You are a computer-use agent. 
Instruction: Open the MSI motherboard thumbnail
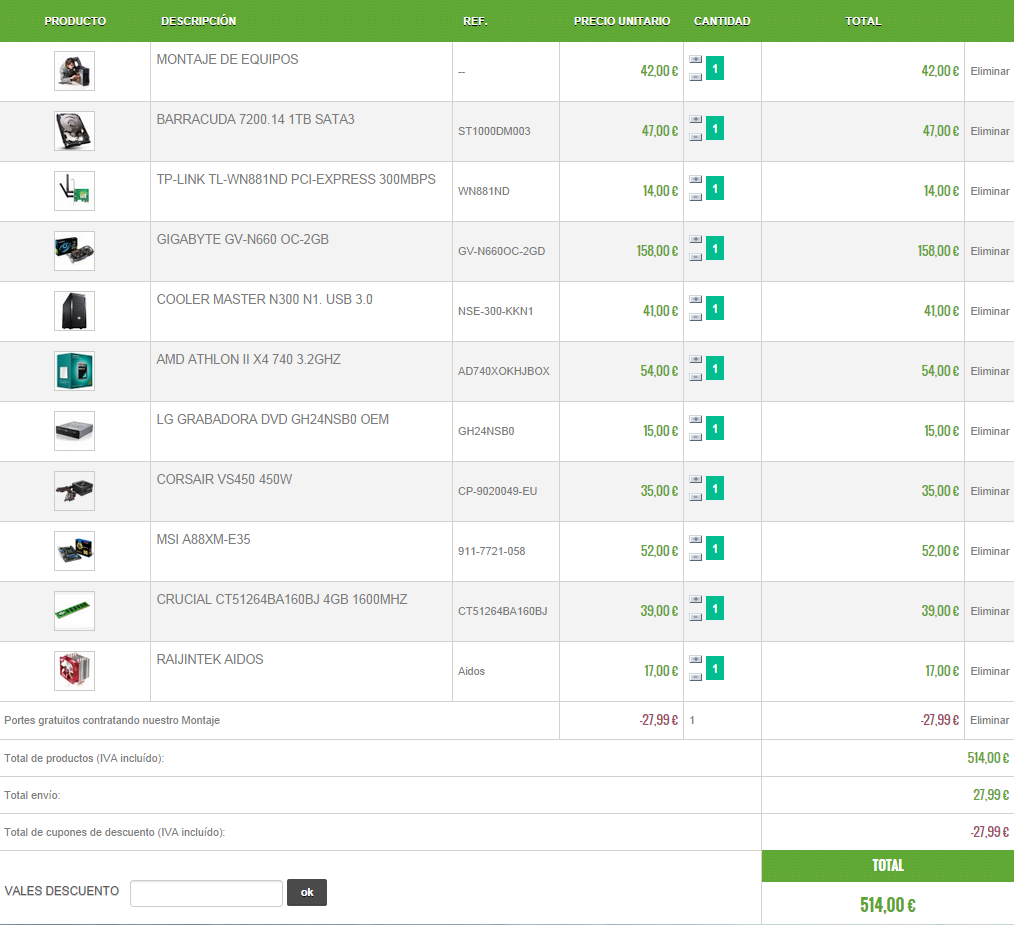click(74, 551)
